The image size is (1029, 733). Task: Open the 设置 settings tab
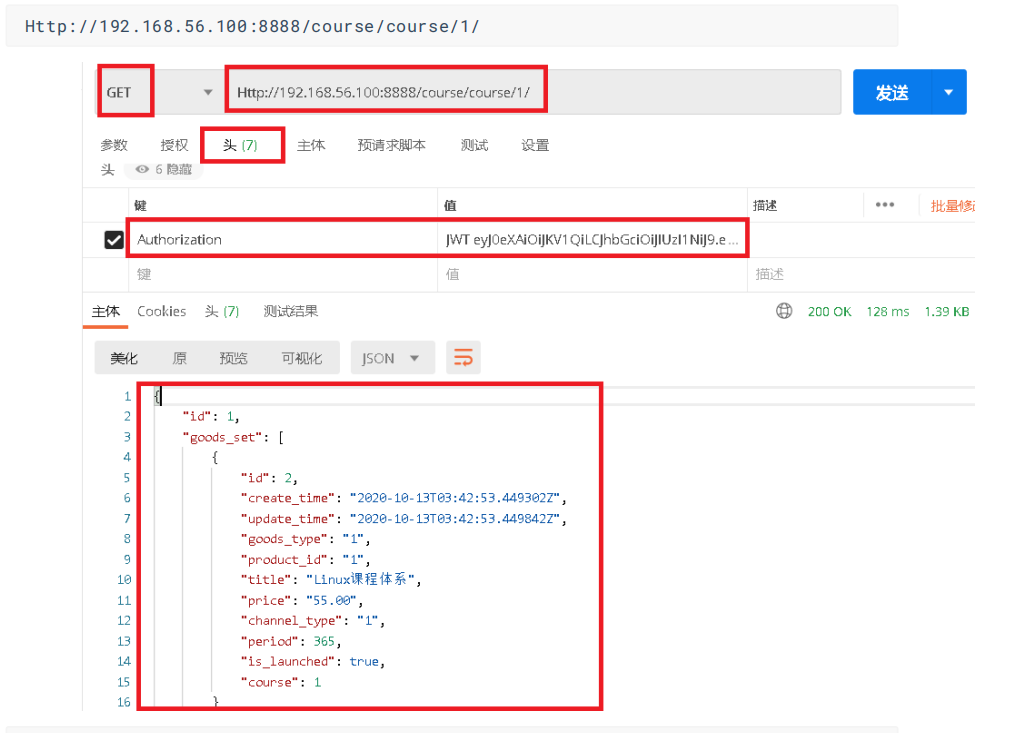[535, 145]
